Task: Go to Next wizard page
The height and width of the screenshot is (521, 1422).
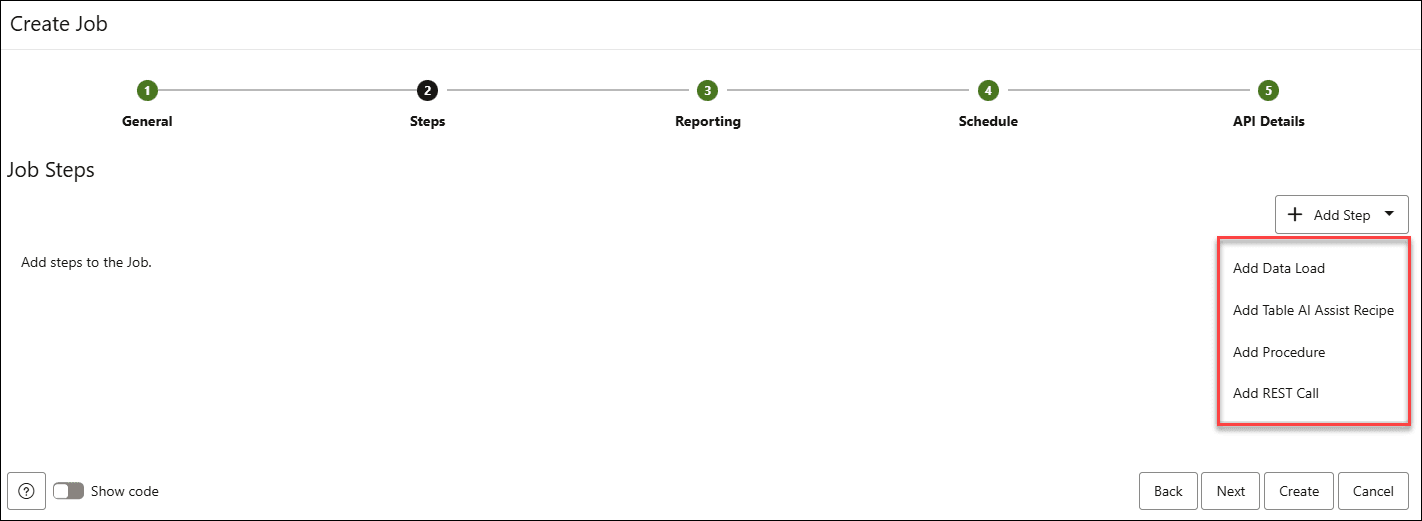Action: [x=1230, y=491]
